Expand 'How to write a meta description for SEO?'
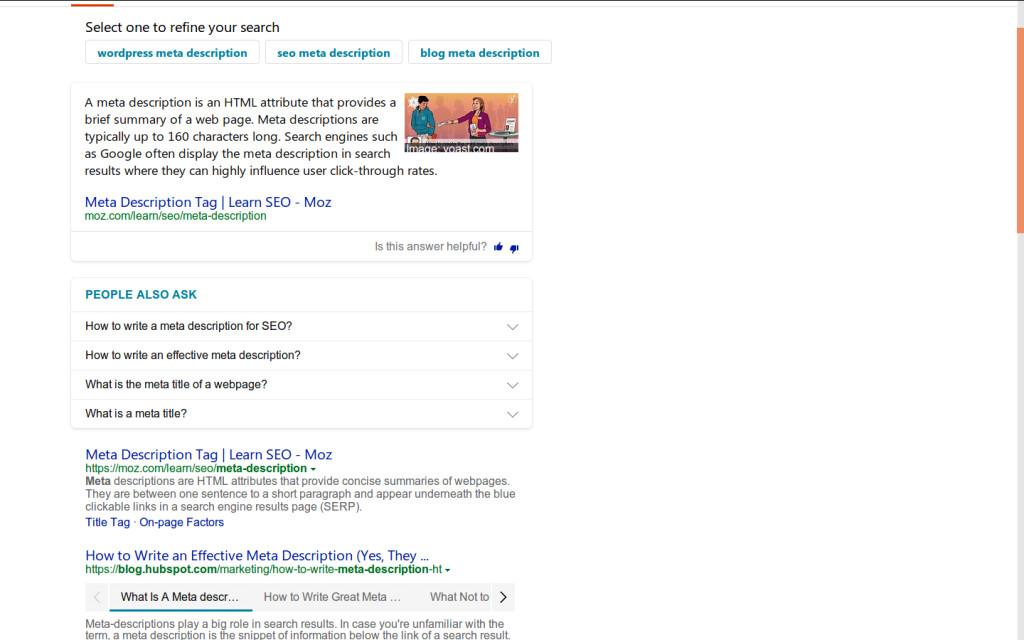The image size is (1024, 640). 512,327
